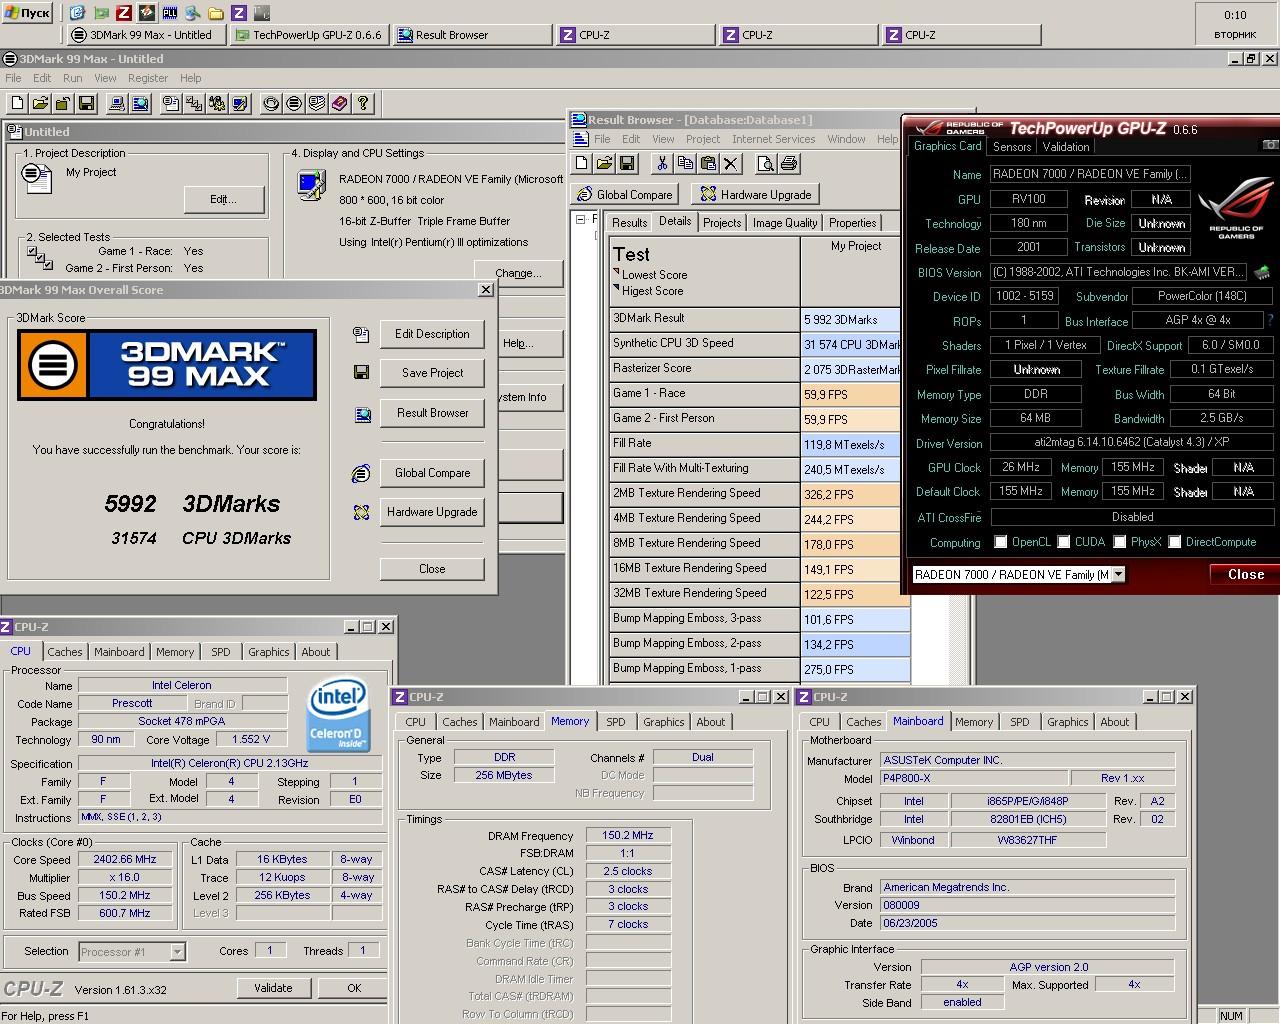Open Register menu in 3DMark 99 Max

pos(148,78)
